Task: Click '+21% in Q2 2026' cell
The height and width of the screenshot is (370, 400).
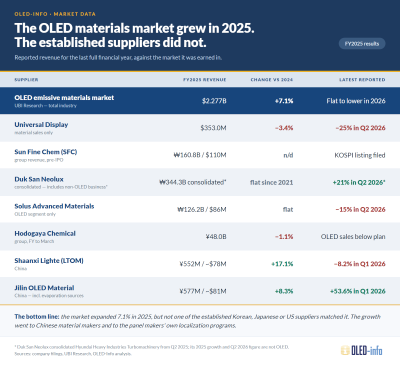Action: [359, 182]
